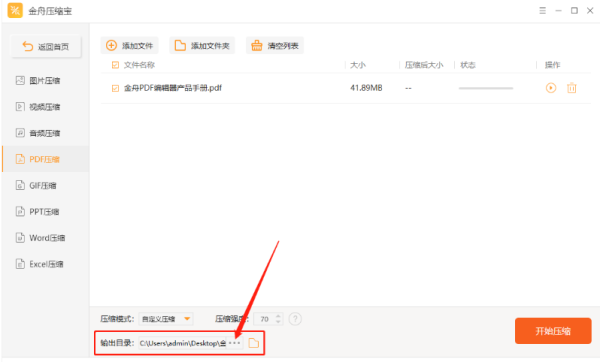The width and height of the screenshot is (600, 362).
Task: Click 添加文件 button
Action: (129, 46)
